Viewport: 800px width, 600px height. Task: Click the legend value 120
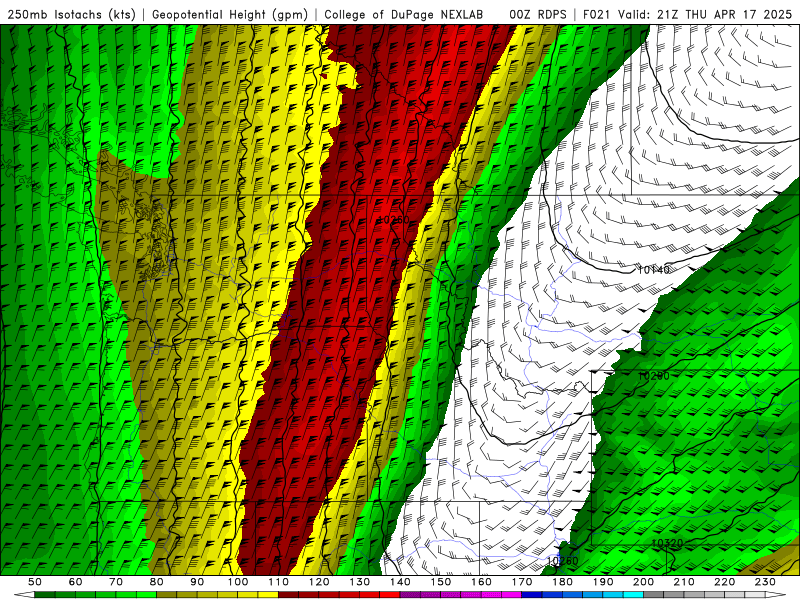pos(319,582)
